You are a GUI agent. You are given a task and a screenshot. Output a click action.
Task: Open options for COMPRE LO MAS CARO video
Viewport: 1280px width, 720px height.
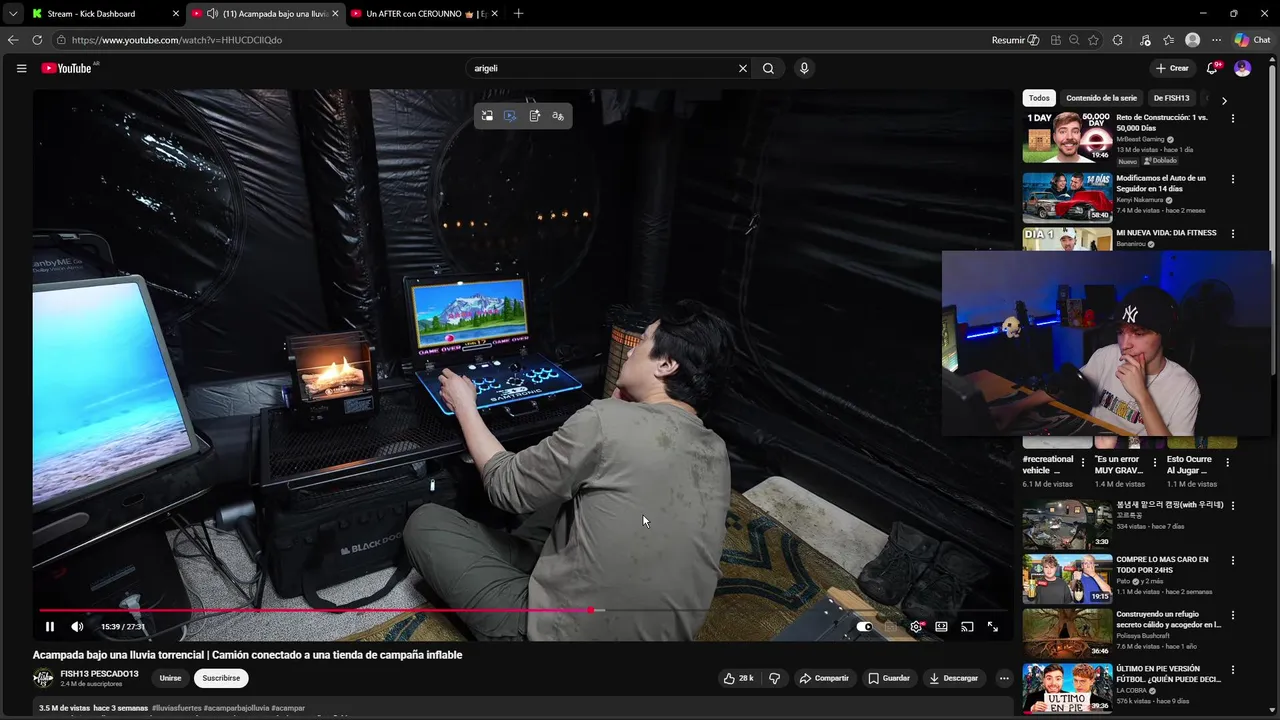coord(1232,560)
